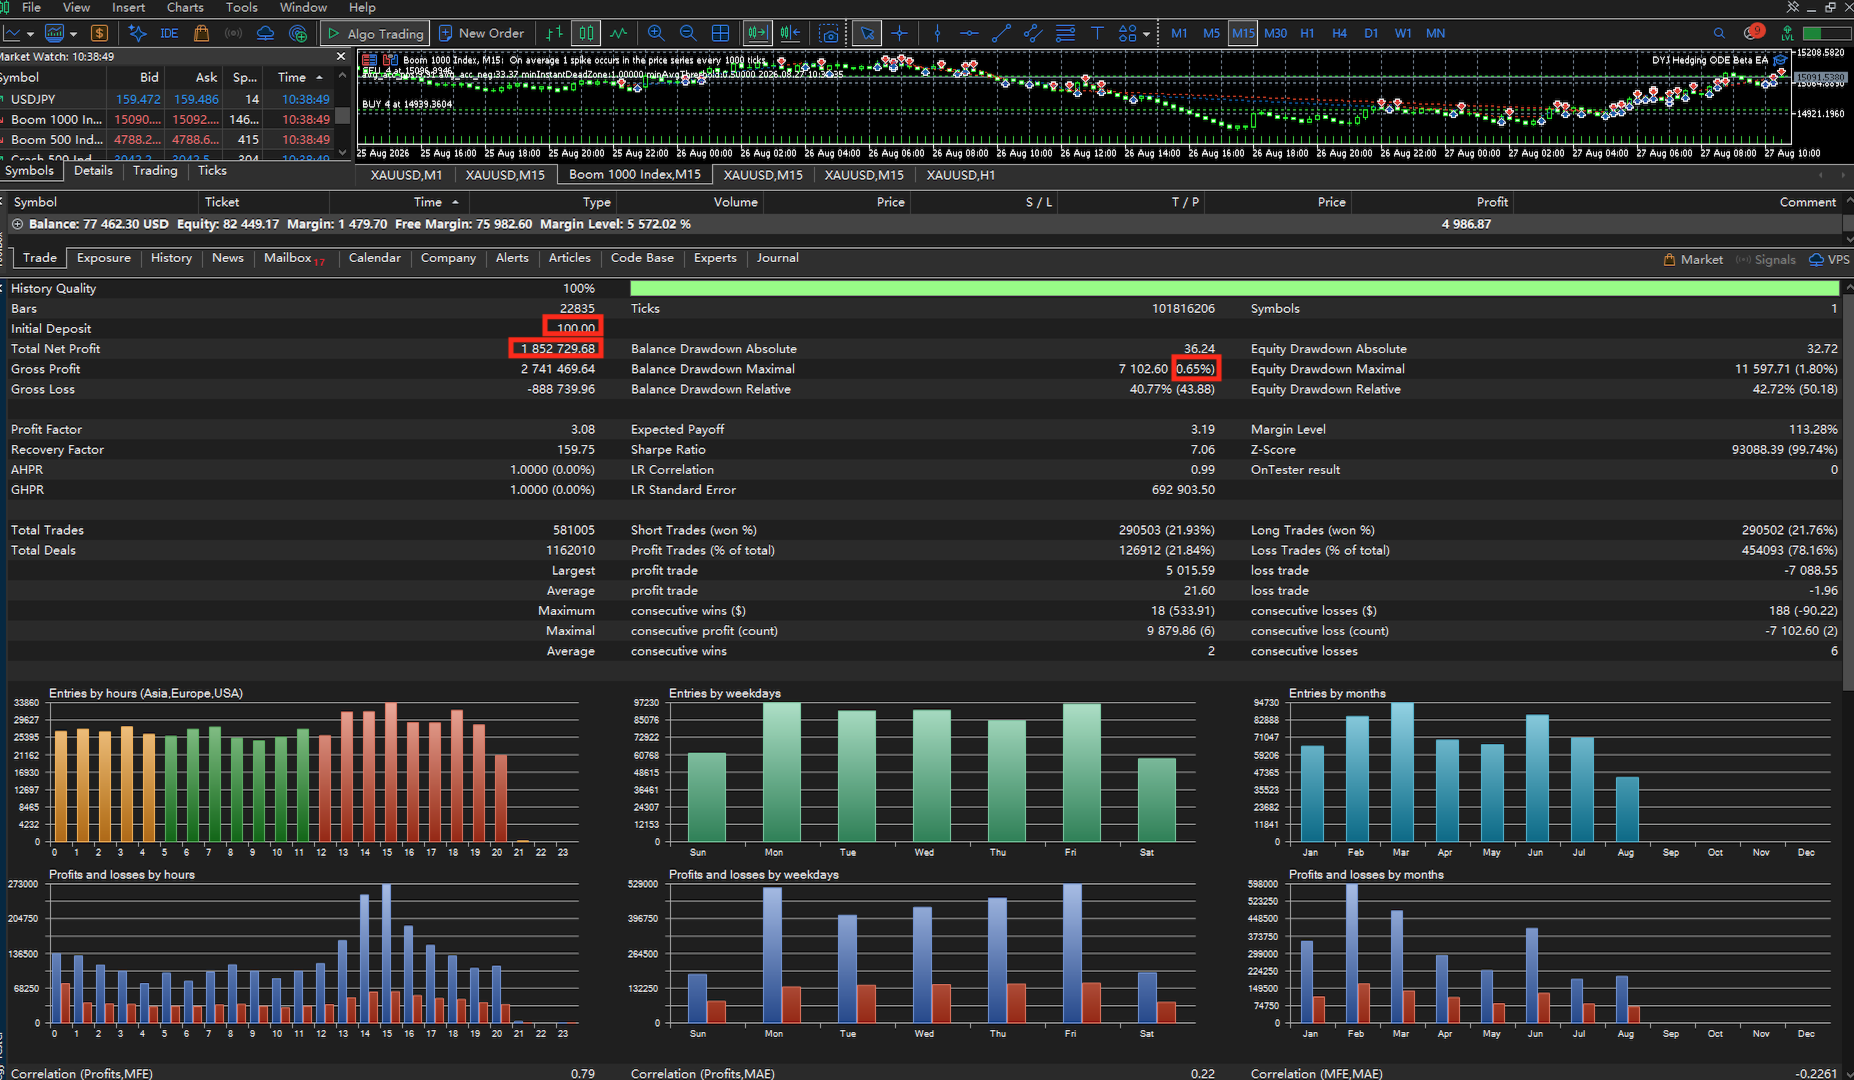
Task: Switch timeframe to D1
Action: pos(1371,33)
